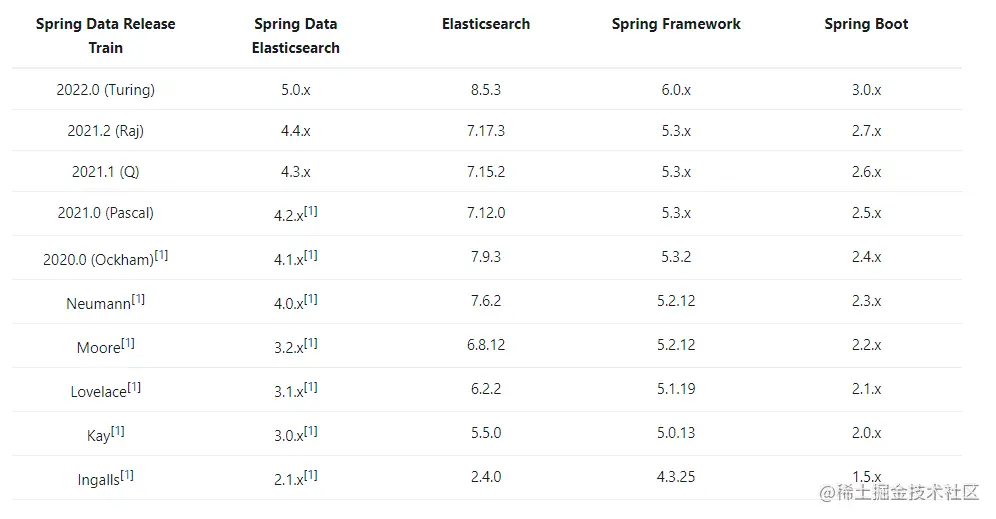Click the footnote [1] after Lovelace

[x=134, y=386]
